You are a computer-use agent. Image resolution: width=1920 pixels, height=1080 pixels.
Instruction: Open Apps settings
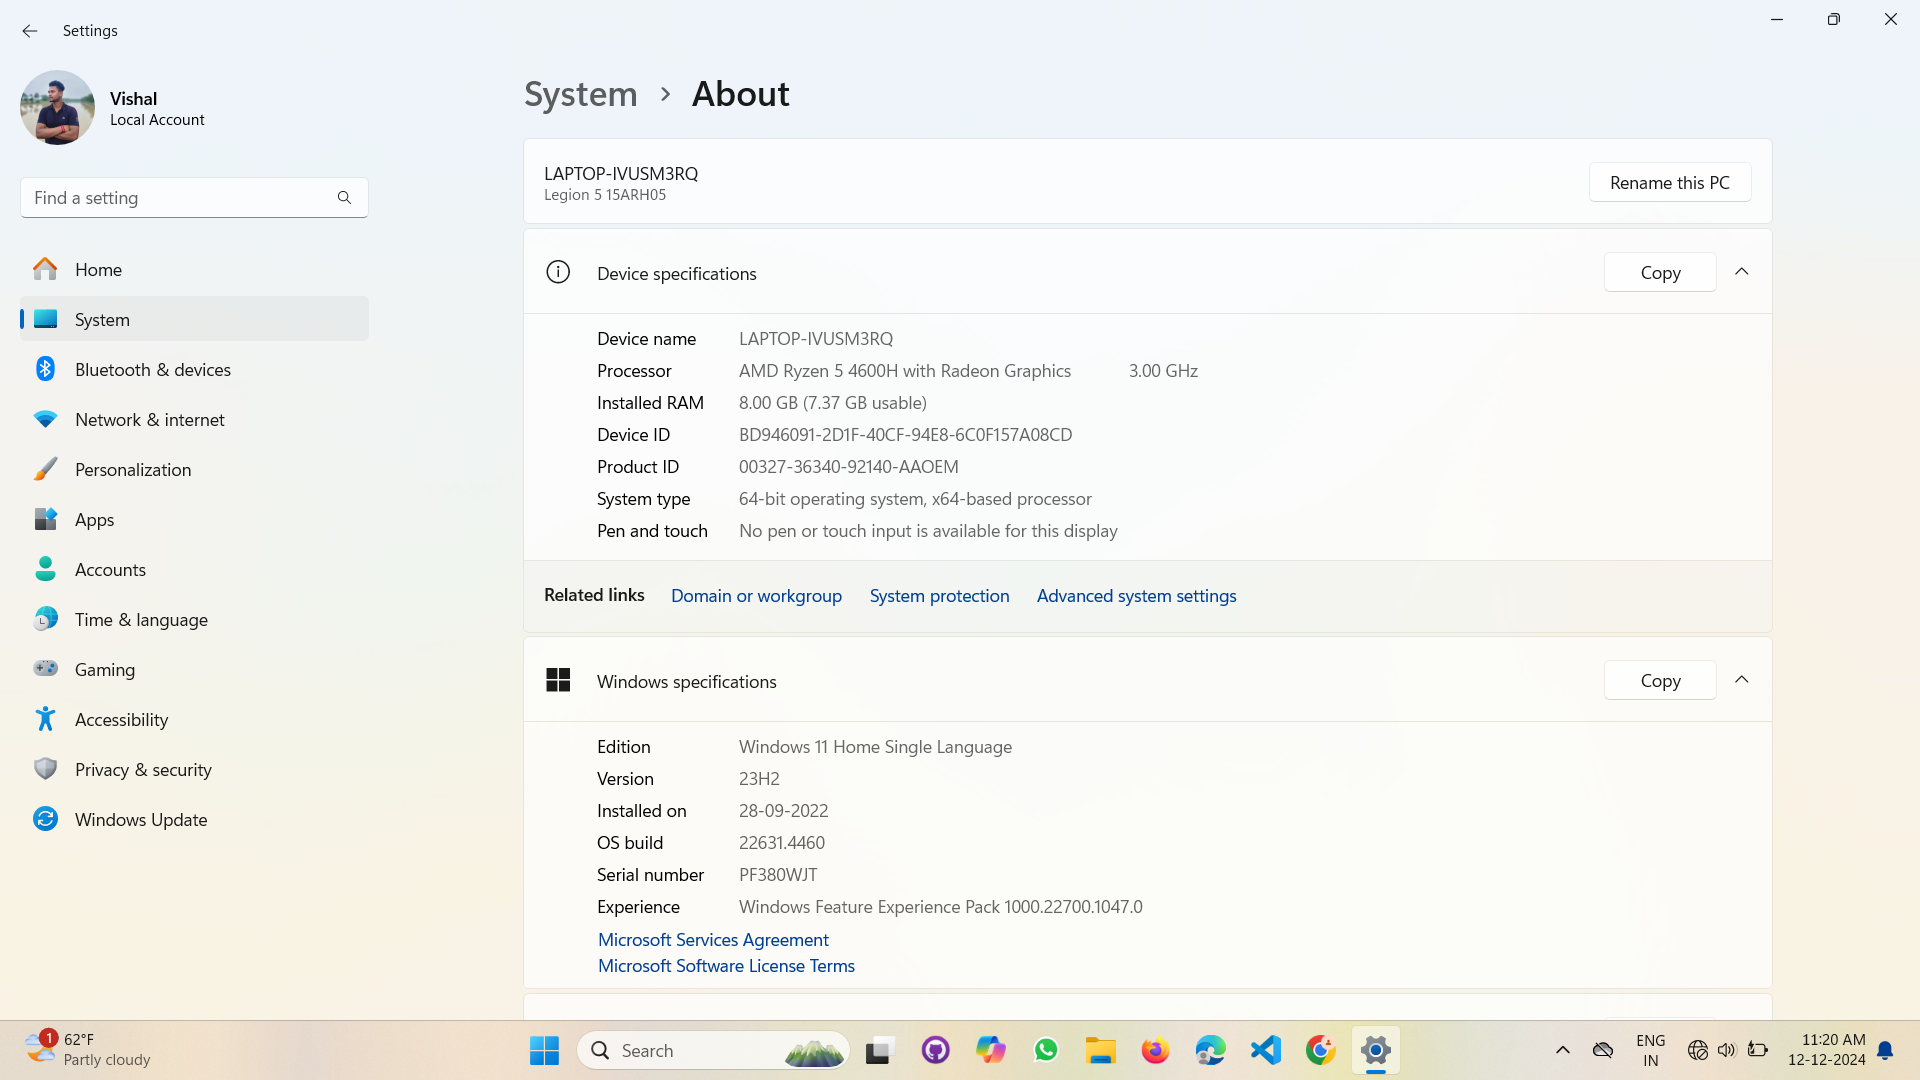194,520
